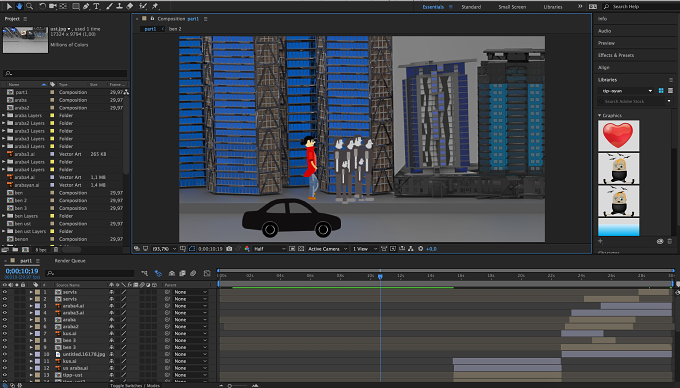
Task: Open the Align panel
Action: point(604,68)
